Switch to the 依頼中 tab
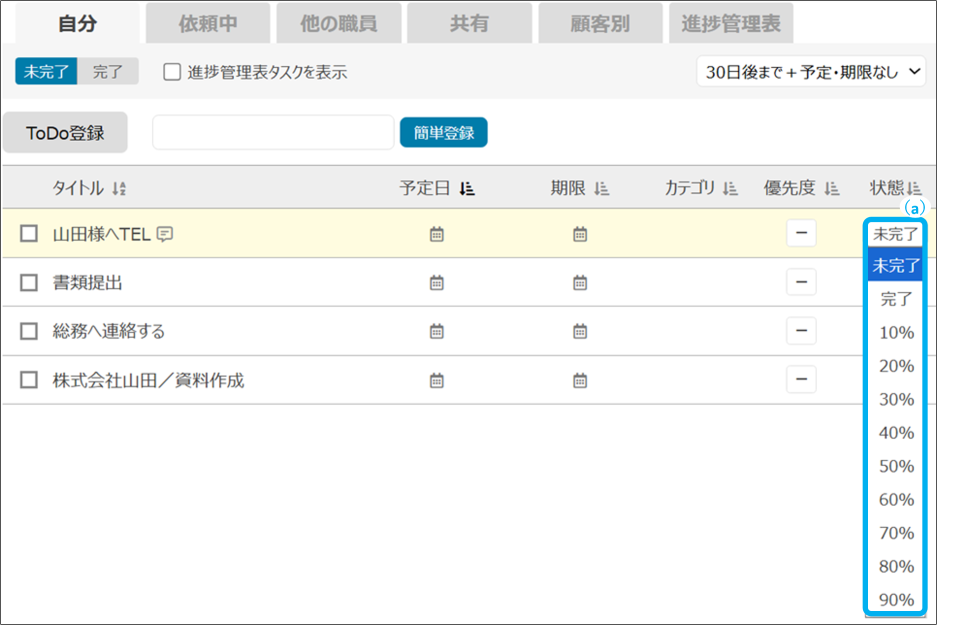The height and width of the screenshot is (625, 964). pyautogui.click(x=208, y=24)
